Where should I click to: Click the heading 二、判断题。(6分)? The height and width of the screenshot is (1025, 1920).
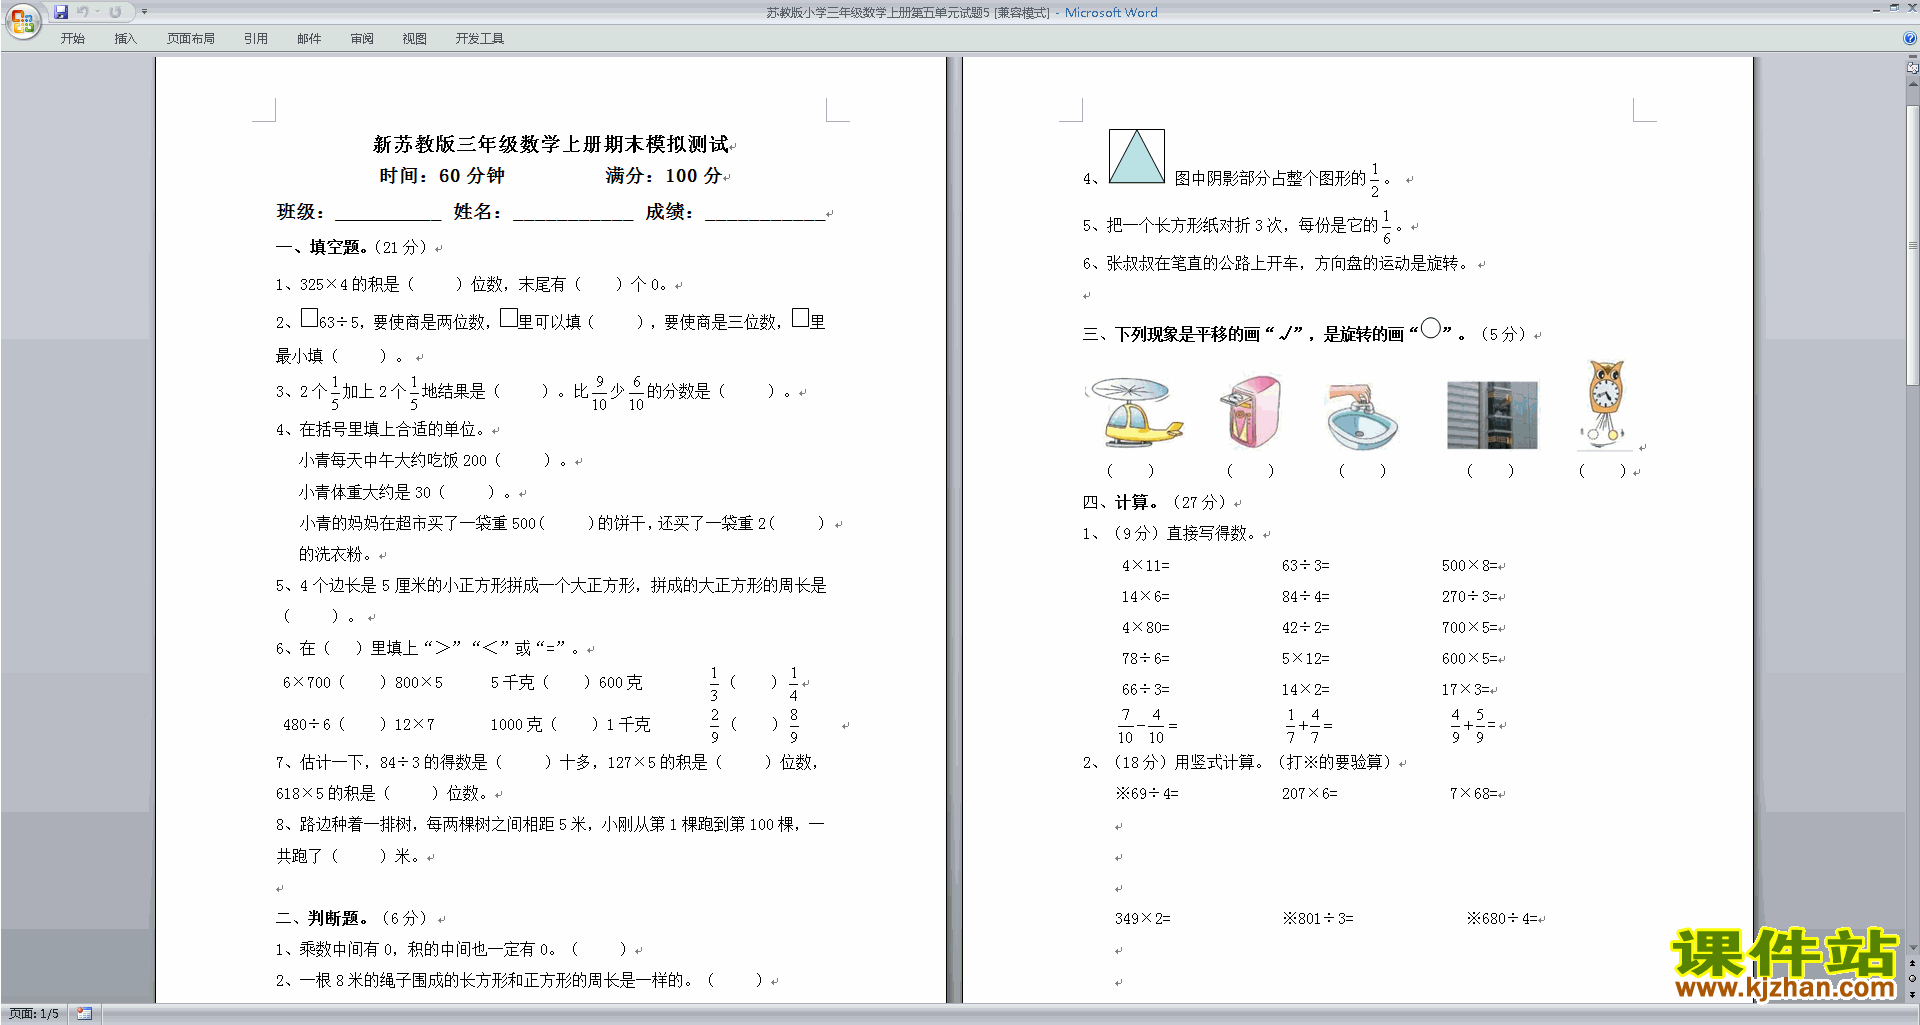pos(354,918)
